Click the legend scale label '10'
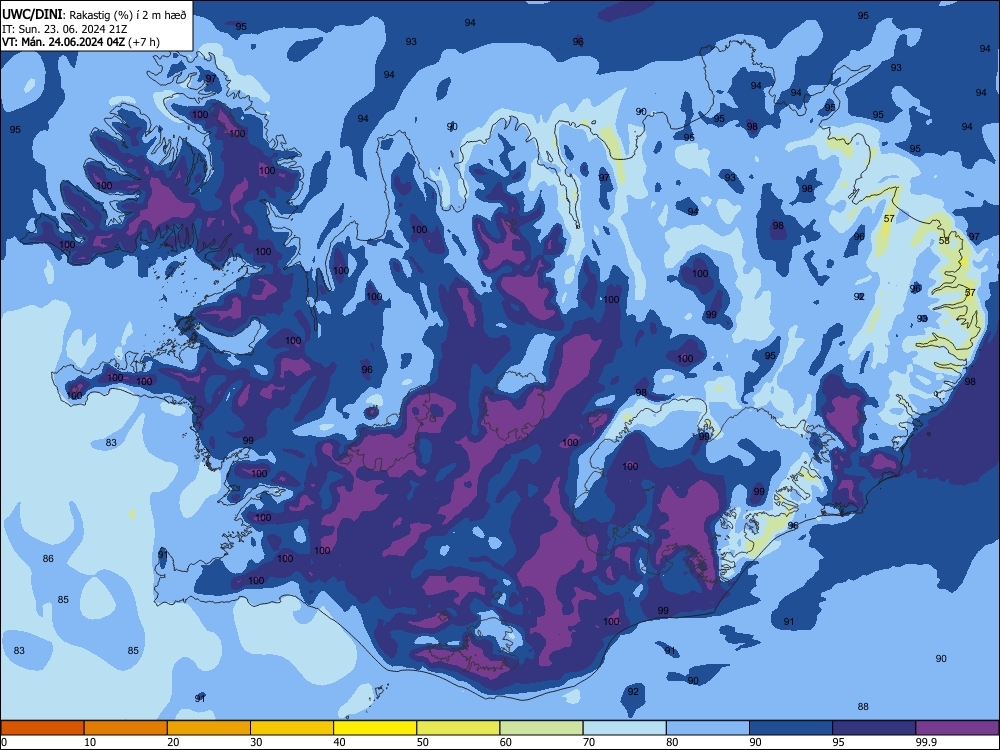Image resolution: width=1000 pixels, height=750 pixels. [x=90, y=742]
